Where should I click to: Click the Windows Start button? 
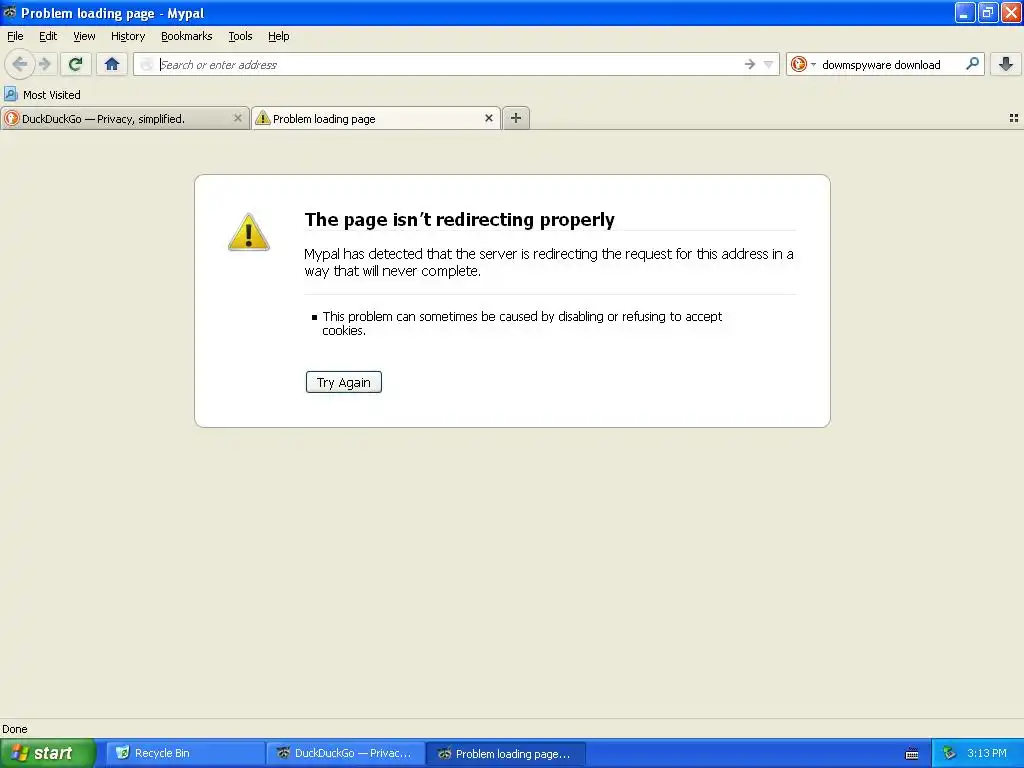click(48, 753)
